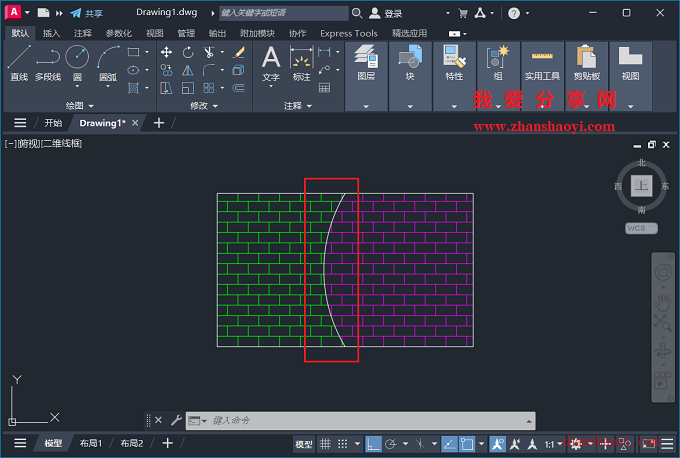Open the AutoCAD application menu logo
Screen dimensions: 680x458
[x=13, y=13]
